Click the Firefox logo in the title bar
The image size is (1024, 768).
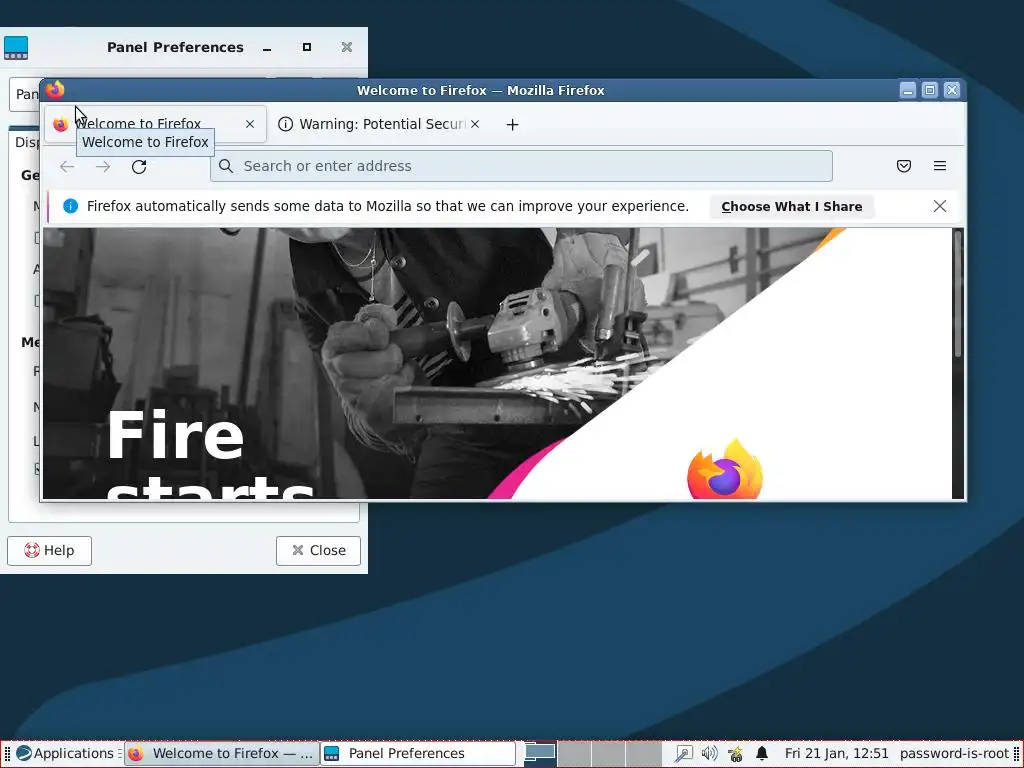[56, 89]
